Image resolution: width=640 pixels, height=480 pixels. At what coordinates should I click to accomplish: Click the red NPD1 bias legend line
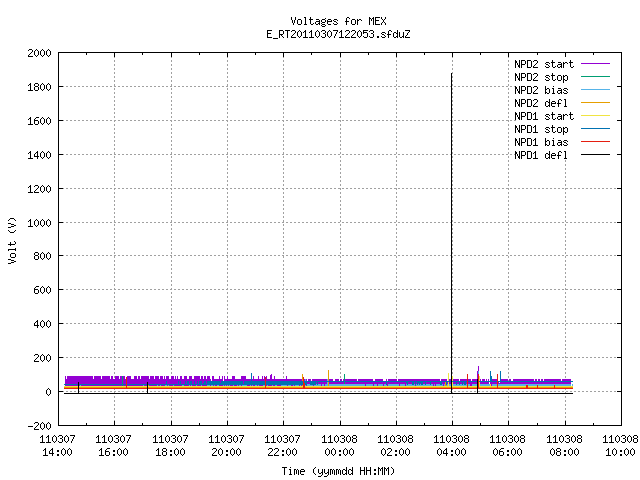[x=595, y=142]
